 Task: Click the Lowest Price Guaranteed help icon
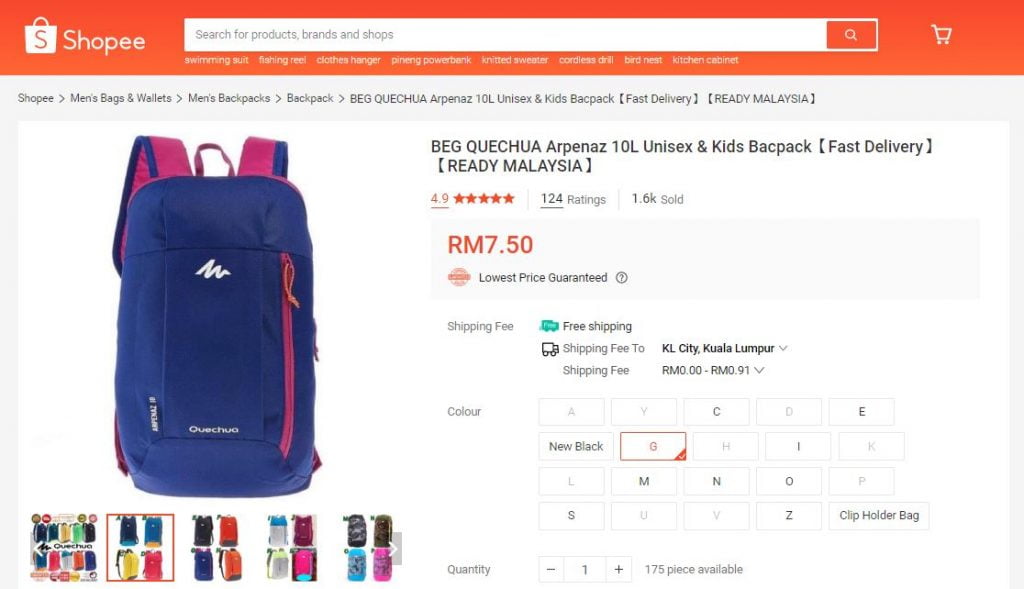[x=622, y=278]
